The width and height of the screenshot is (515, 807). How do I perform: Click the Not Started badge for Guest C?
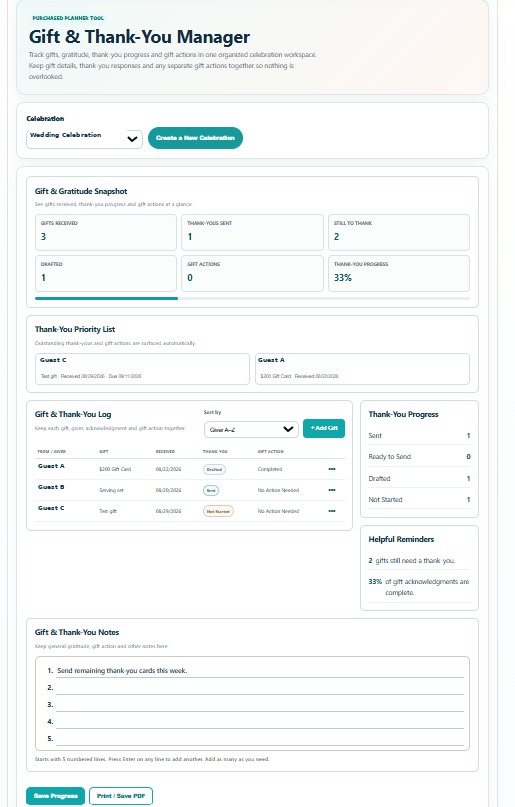218,512
